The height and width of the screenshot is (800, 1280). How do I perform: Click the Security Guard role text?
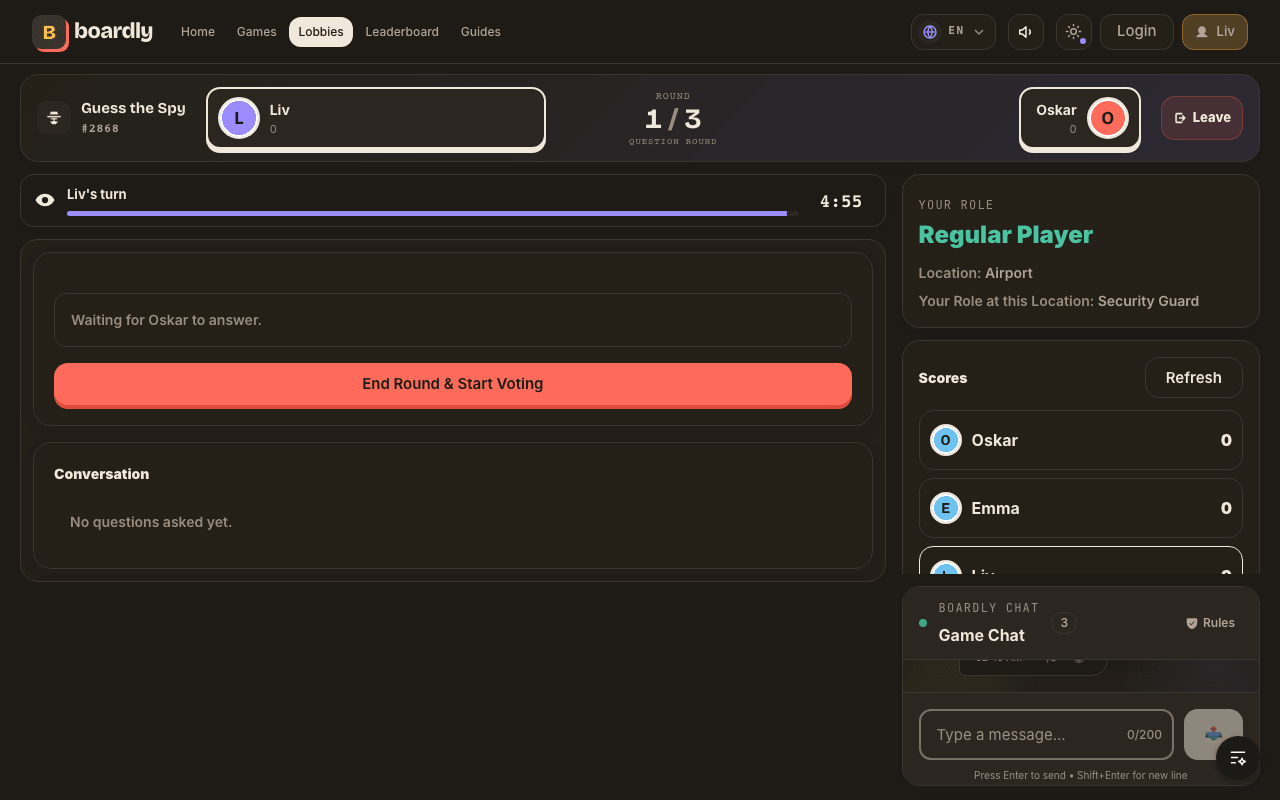point(1148,301)
